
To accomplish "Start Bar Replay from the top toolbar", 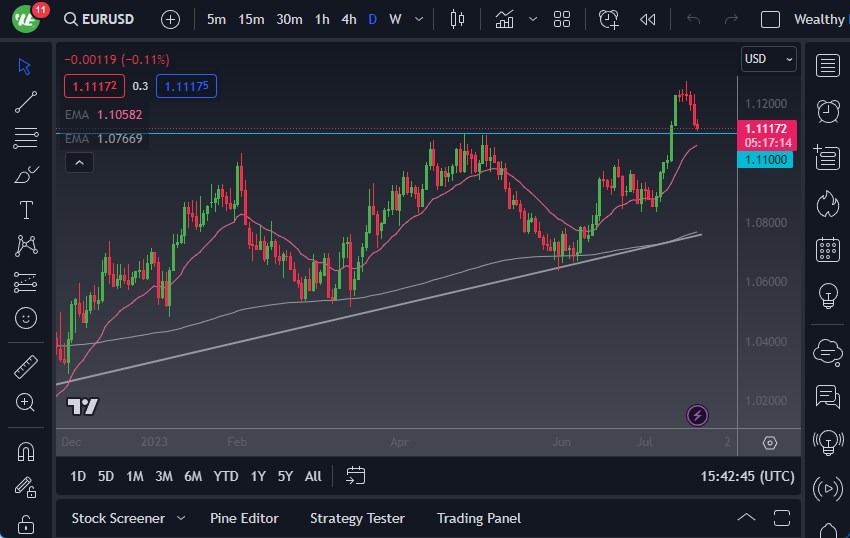I will click(x=648, y=19).
